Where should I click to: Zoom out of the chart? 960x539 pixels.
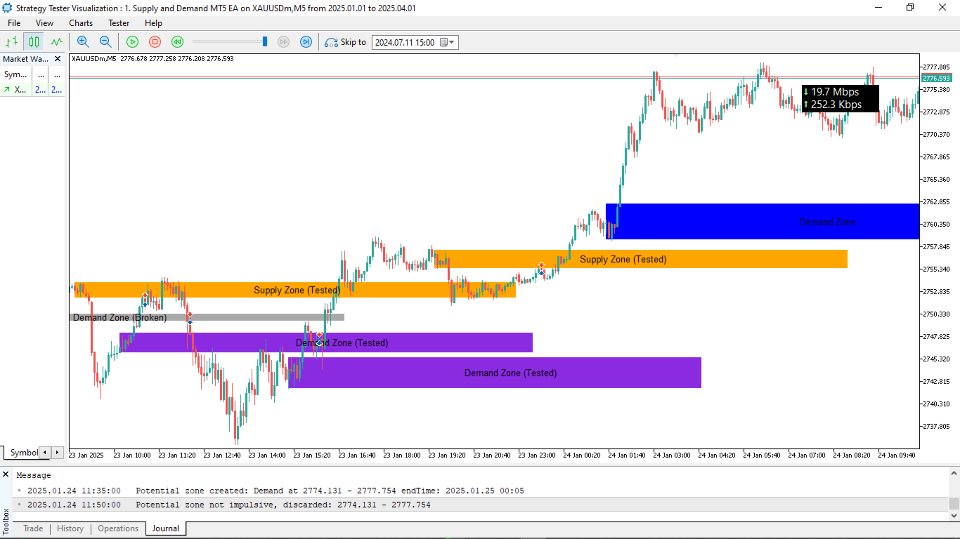(105, 42)
